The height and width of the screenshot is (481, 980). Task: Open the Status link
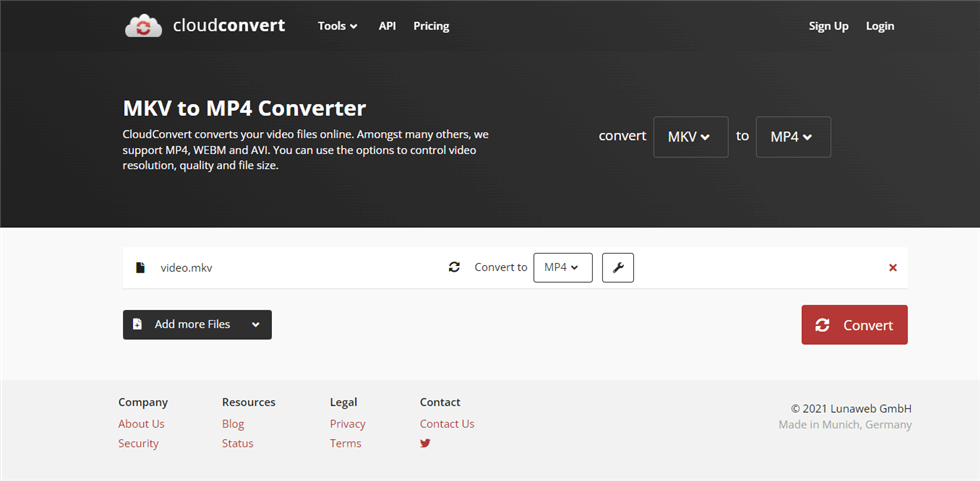[x=238, y=444]
